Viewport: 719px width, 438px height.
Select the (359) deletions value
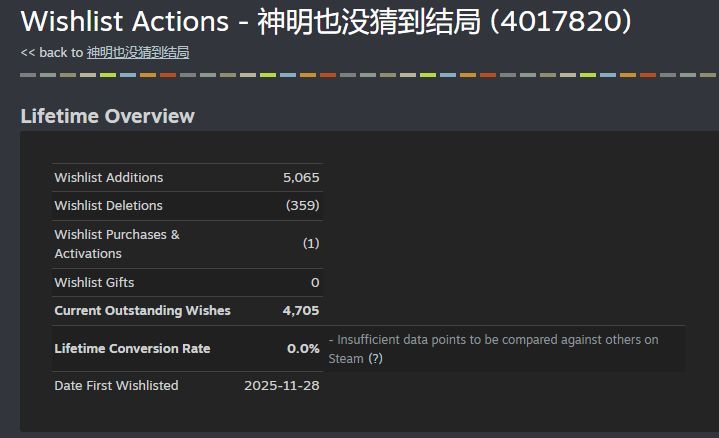(302, 205)
